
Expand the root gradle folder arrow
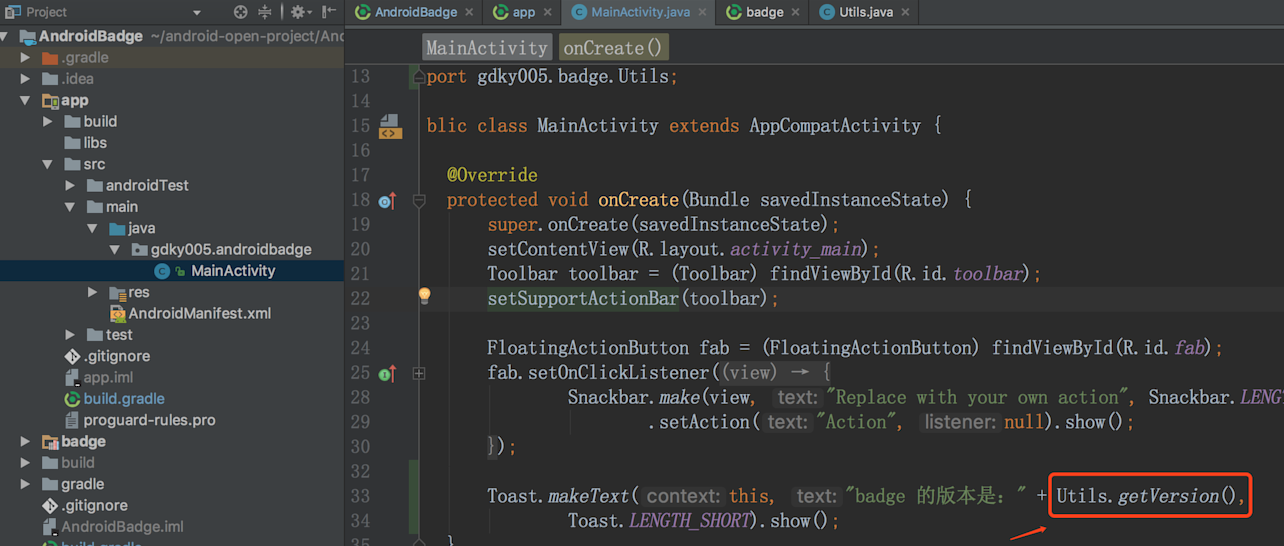26,484
